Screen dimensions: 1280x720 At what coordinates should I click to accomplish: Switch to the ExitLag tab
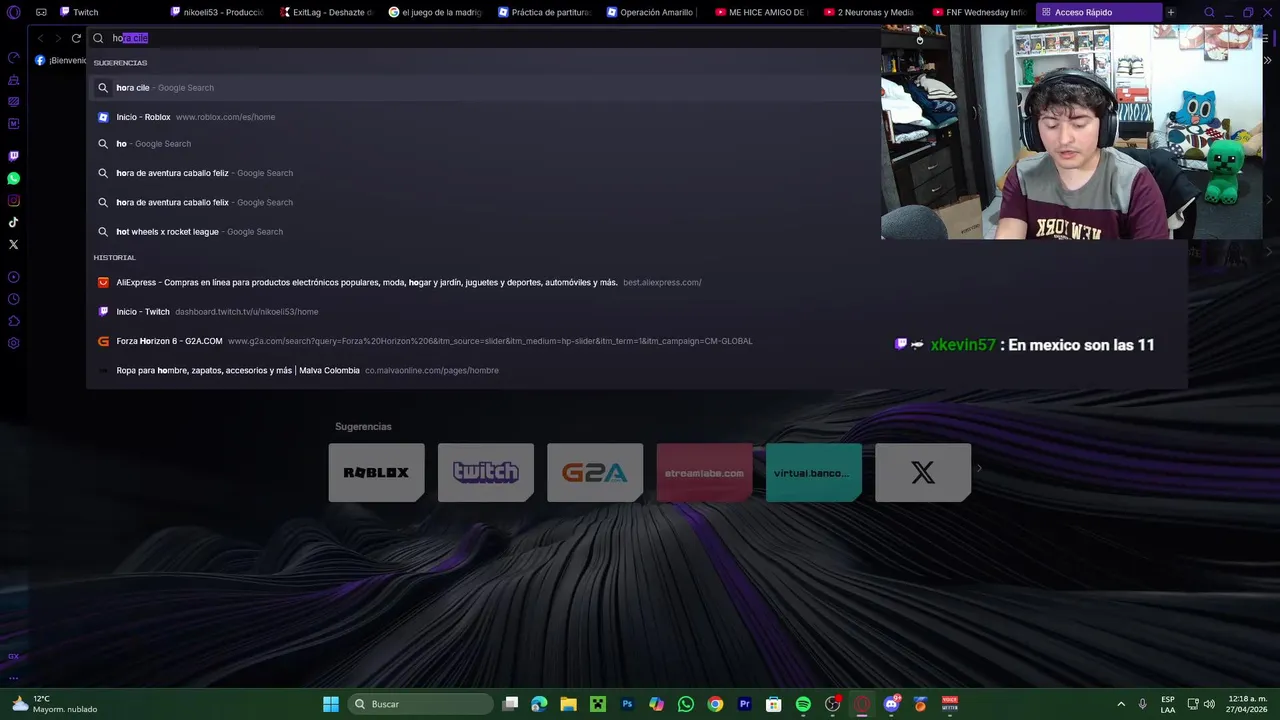[326, 12]
